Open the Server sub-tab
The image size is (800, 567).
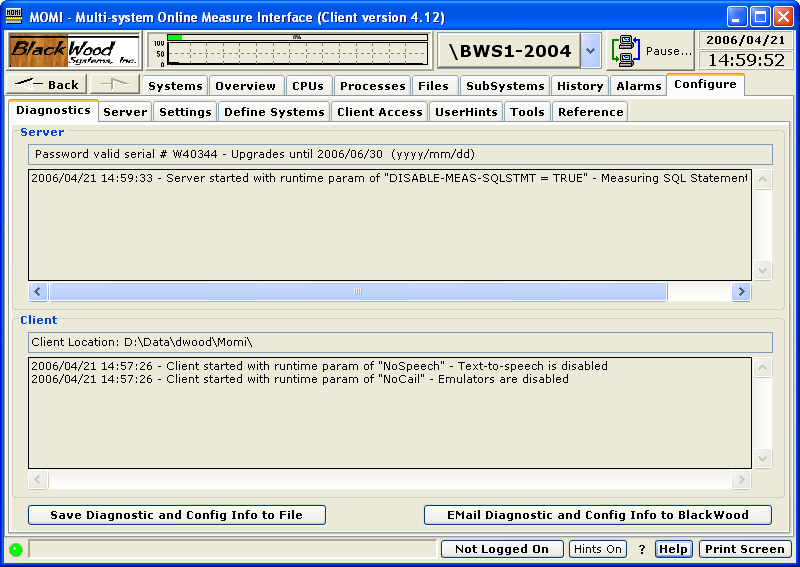[x=125, y=112]
